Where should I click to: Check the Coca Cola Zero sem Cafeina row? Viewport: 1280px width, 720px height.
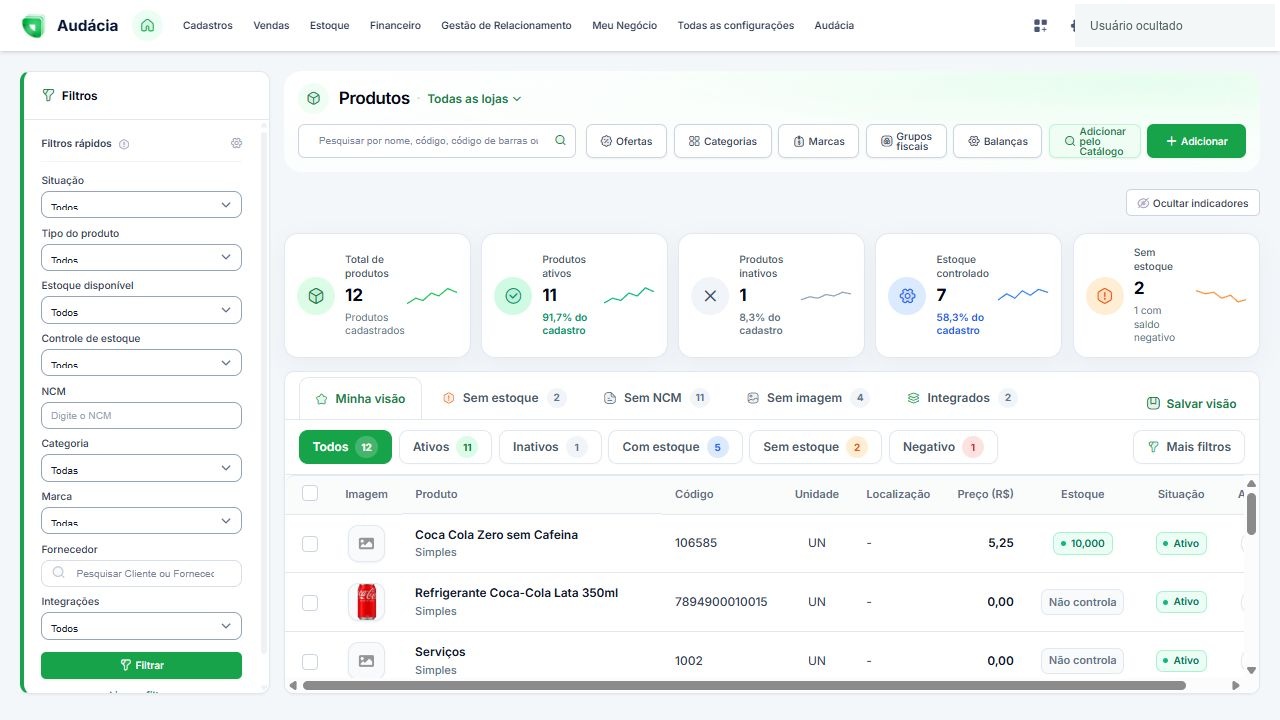tap(310, 543)
